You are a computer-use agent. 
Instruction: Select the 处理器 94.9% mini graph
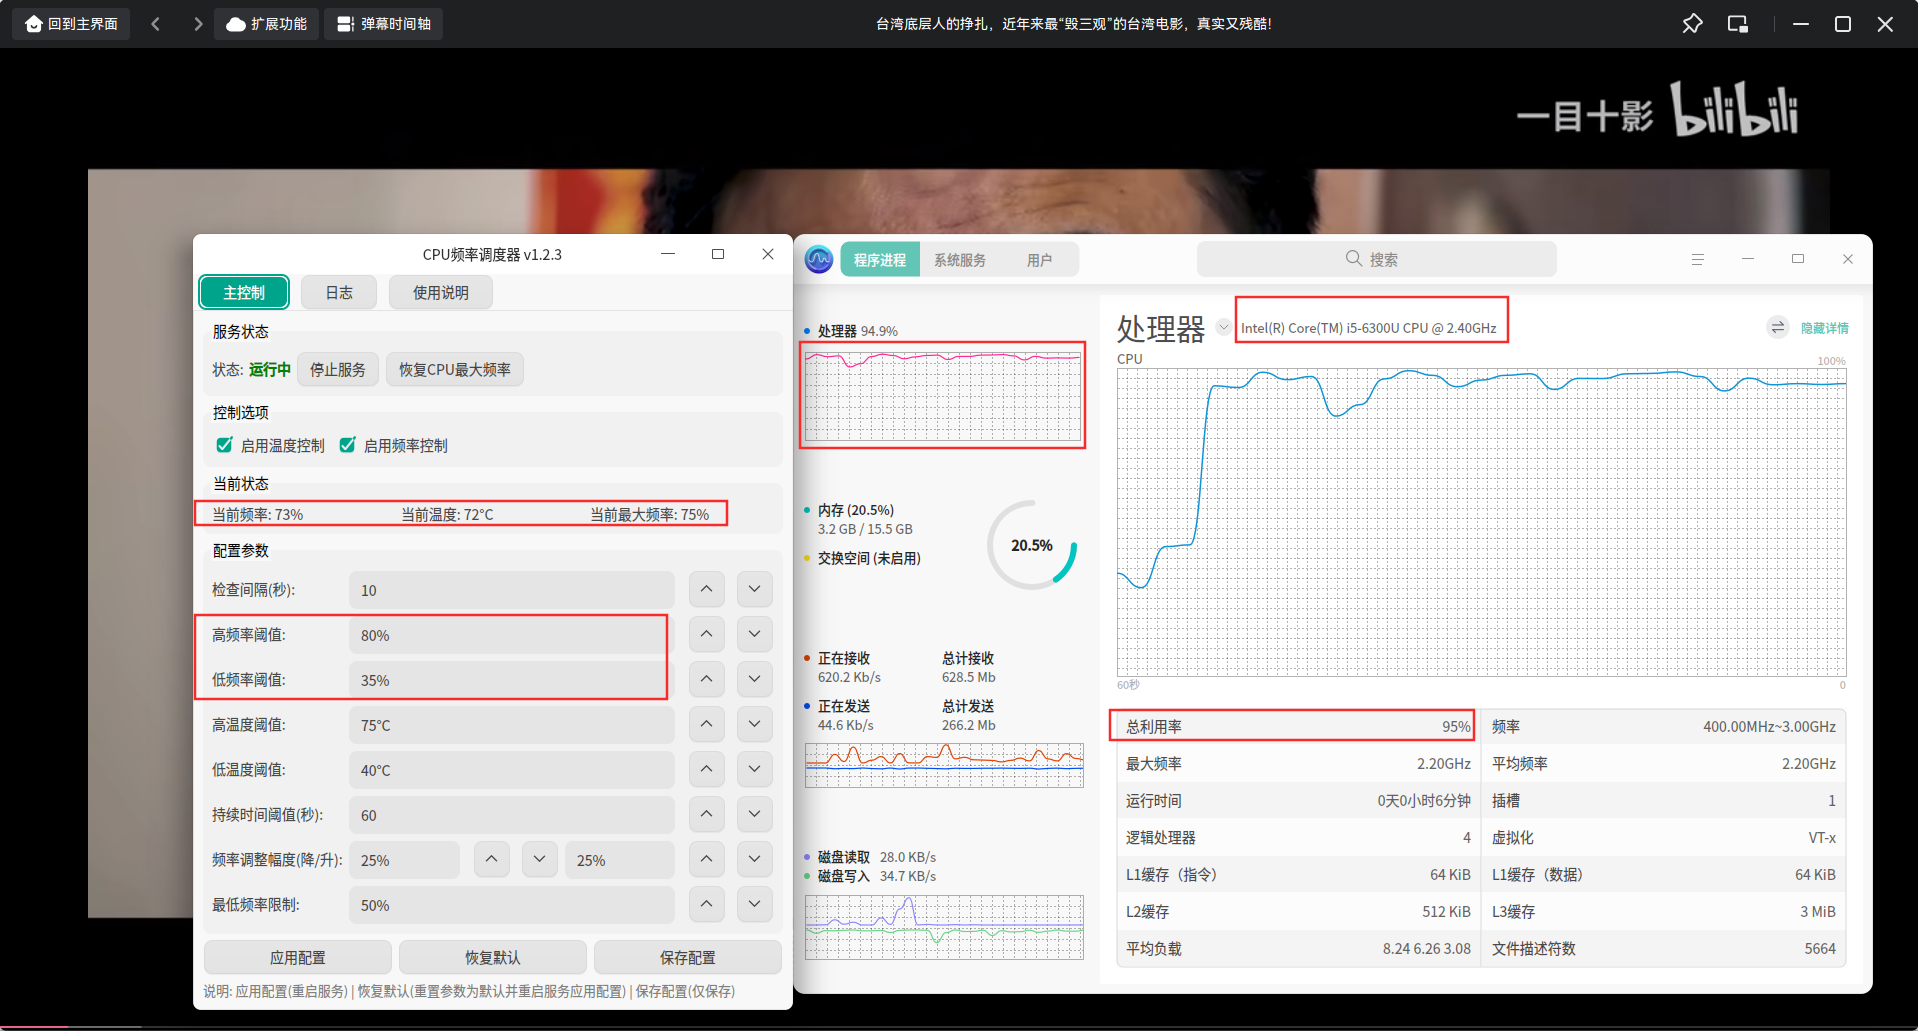[943, 395]
